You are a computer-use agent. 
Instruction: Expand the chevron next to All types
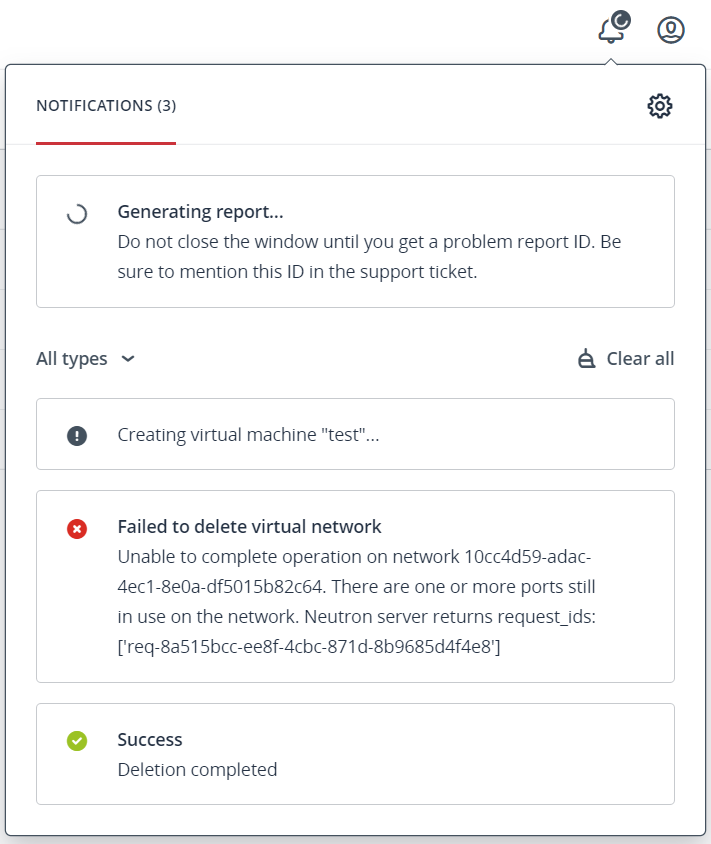coord(126,359)
